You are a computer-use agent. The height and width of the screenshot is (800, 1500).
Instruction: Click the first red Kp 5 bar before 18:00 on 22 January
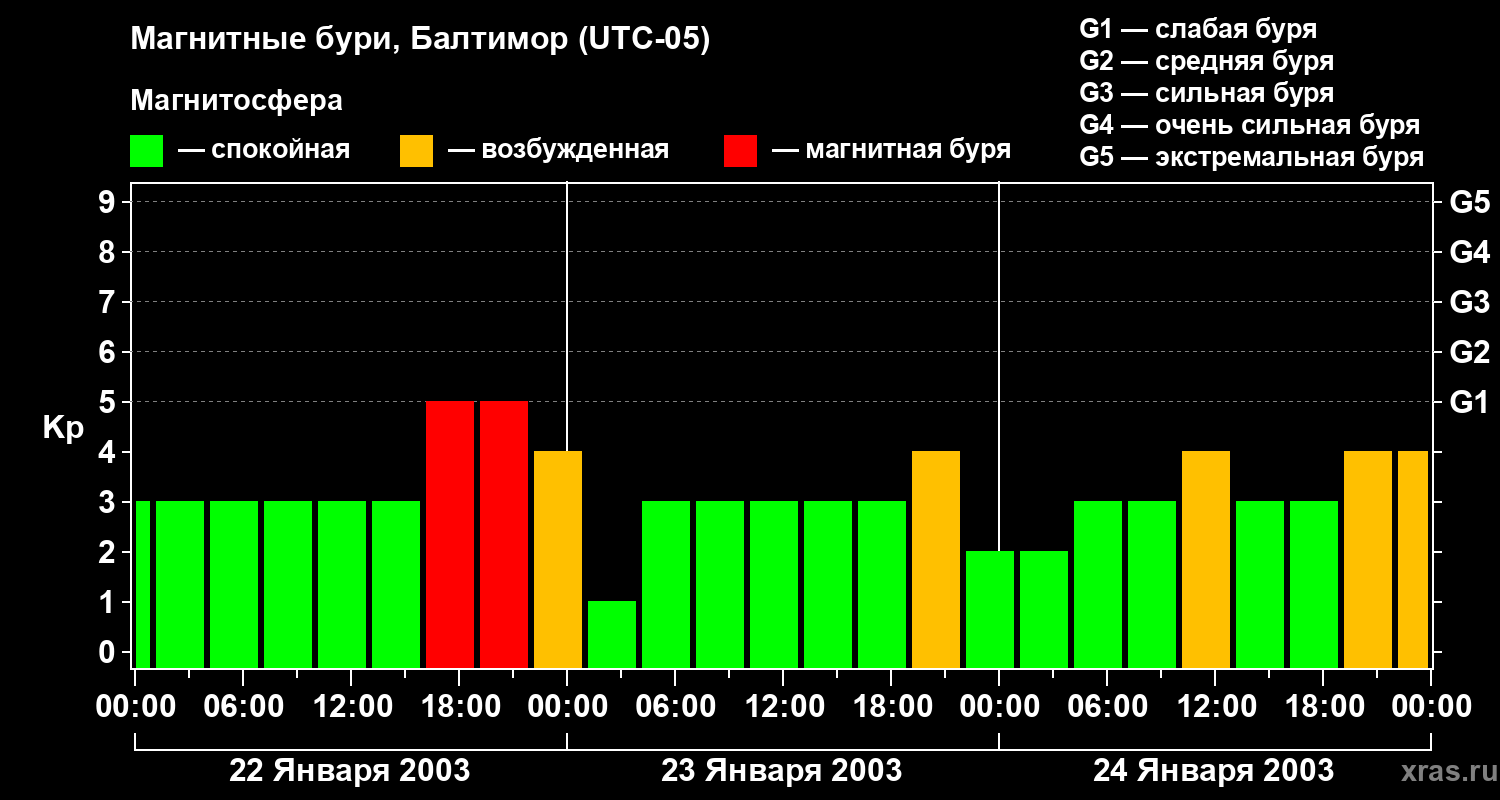tap(450, 535)
